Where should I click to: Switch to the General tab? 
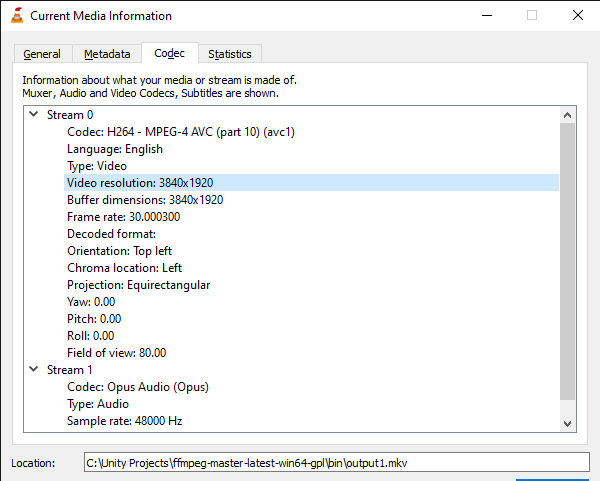pos(42,54)
